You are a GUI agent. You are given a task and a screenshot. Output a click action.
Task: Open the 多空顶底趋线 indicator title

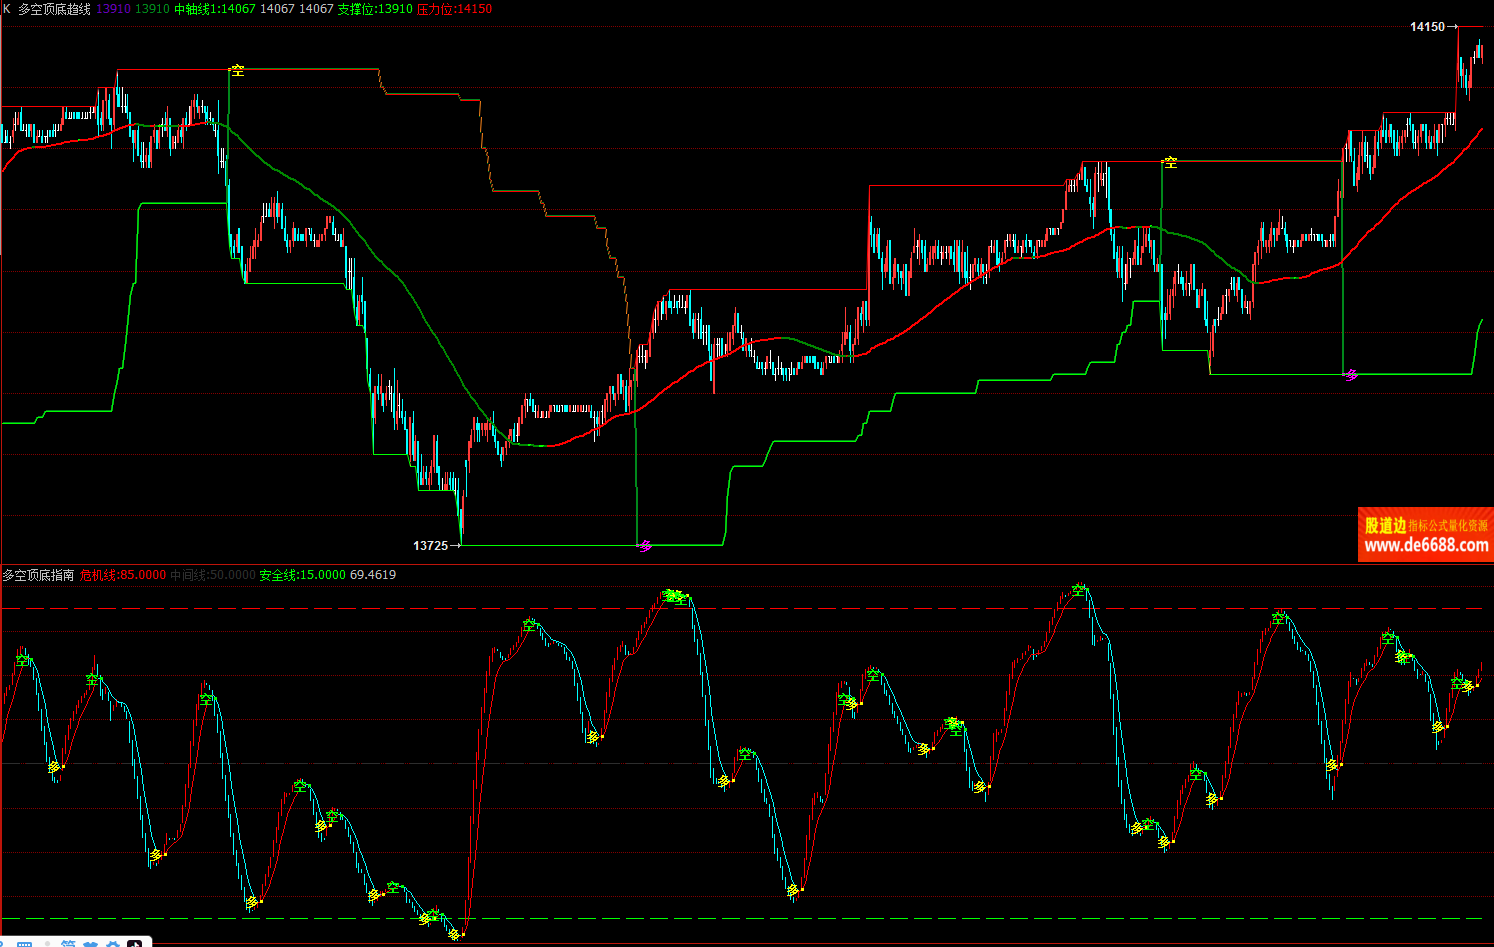tap(54, 9)
